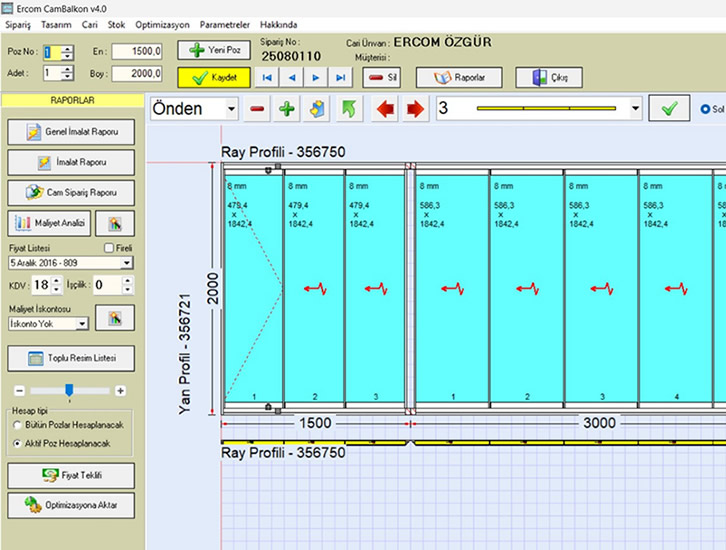Click the Kaydet save button
The width and height of the screenshot is (726, 550).
[213, 77]
